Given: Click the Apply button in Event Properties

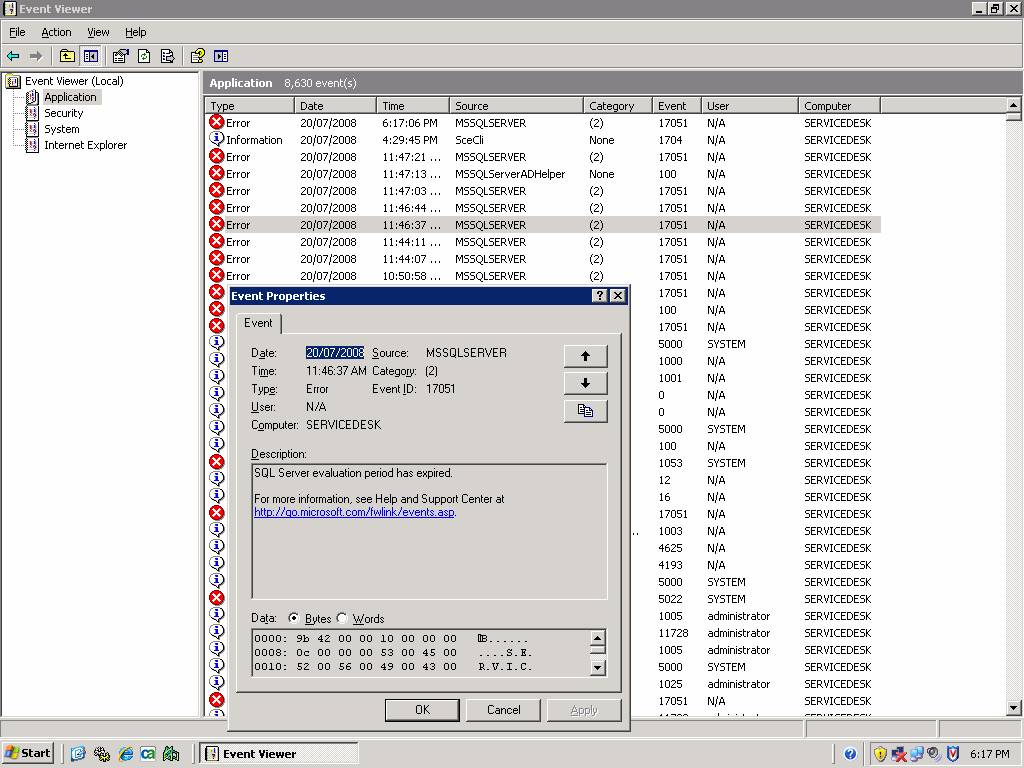Looking at the screenshot, I should tap(584, 710).
